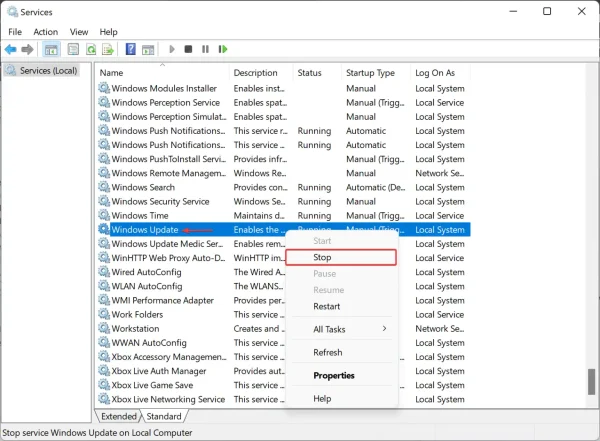The height and width of the screenshot is (441, 600).
Task: Open the File menu
Action: [15, 32]
